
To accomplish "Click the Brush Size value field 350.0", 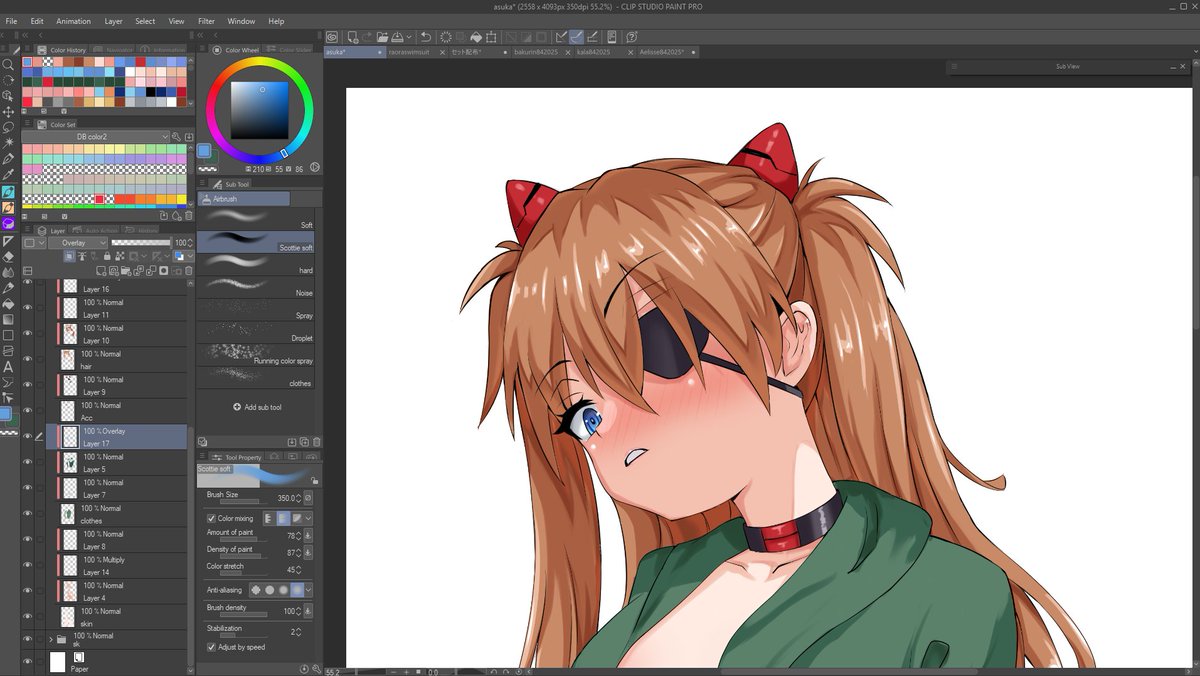I will point(286,498).
